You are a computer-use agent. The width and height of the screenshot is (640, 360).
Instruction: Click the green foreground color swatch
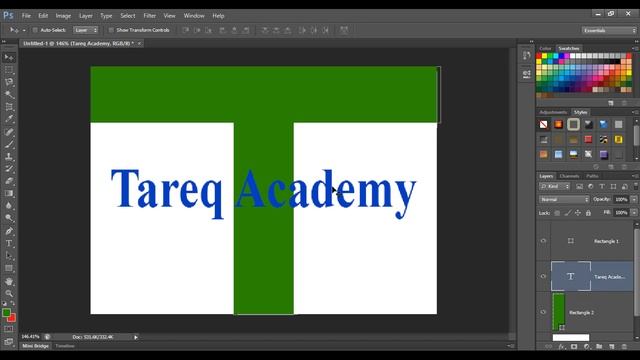click(x=6, y=313)
